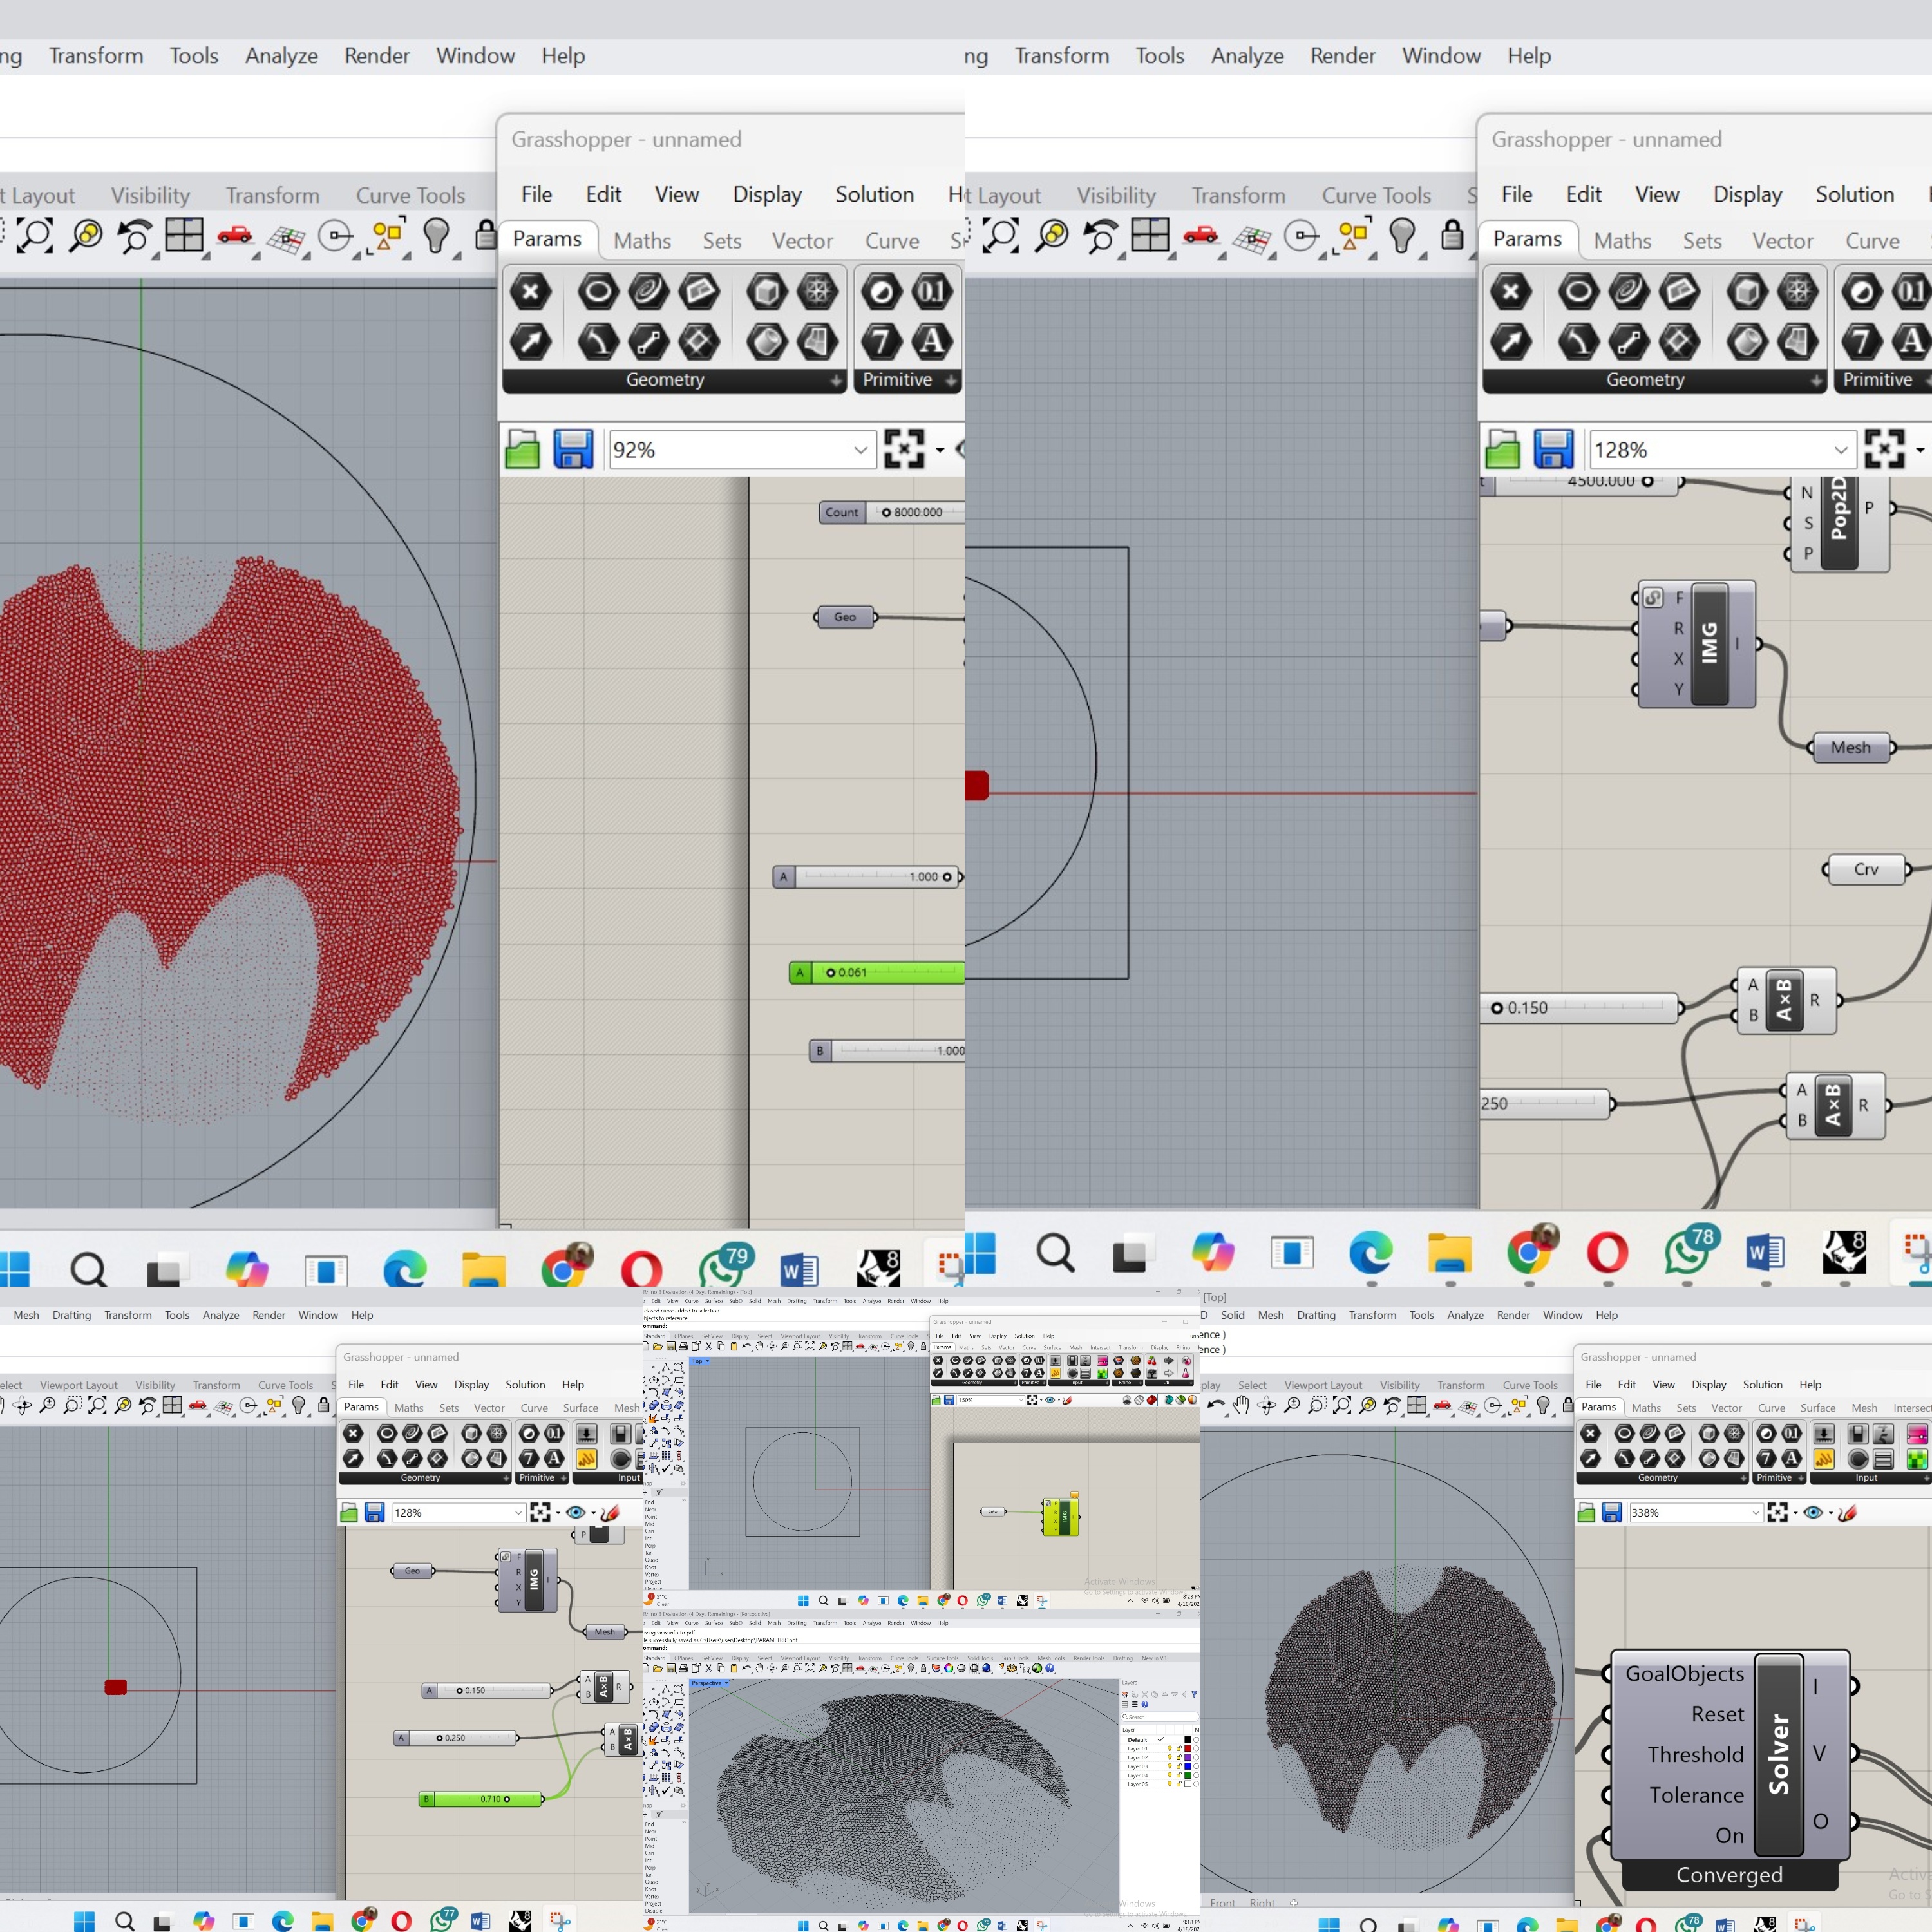This screenshot has width=1932, height=1932.
Task: Yellow Panel icon in the 338% Grasshopper window
Action: pos(1824,1459)
